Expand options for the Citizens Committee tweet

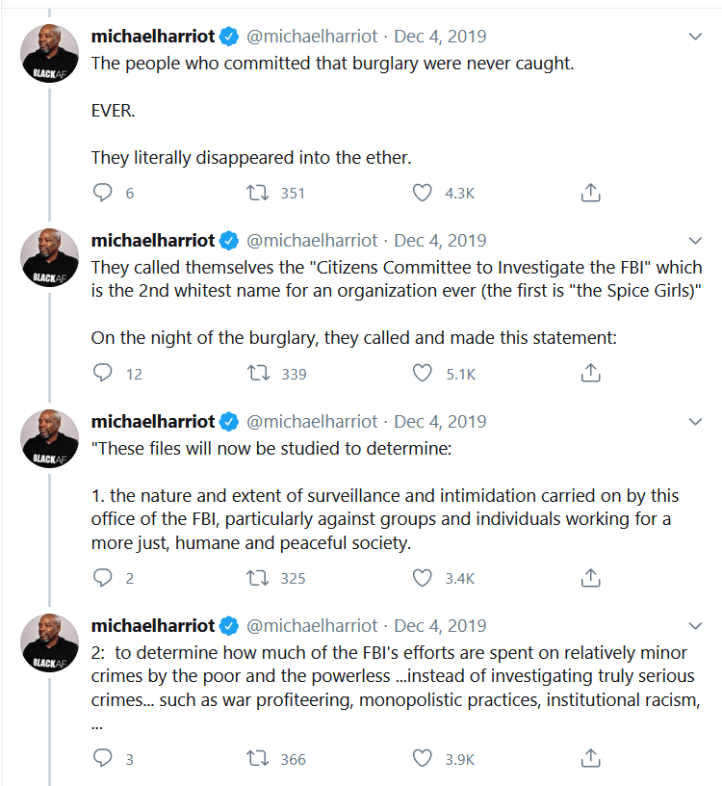coord(697,241)
